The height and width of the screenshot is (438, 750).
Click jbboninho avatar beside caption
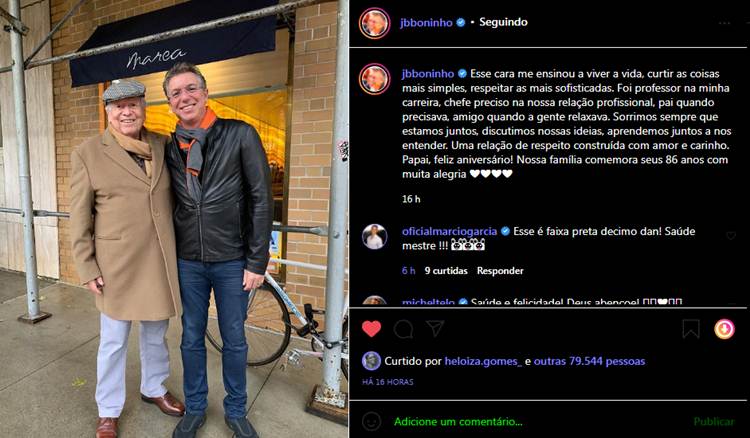pyautogui.click(x=375, y=79)
